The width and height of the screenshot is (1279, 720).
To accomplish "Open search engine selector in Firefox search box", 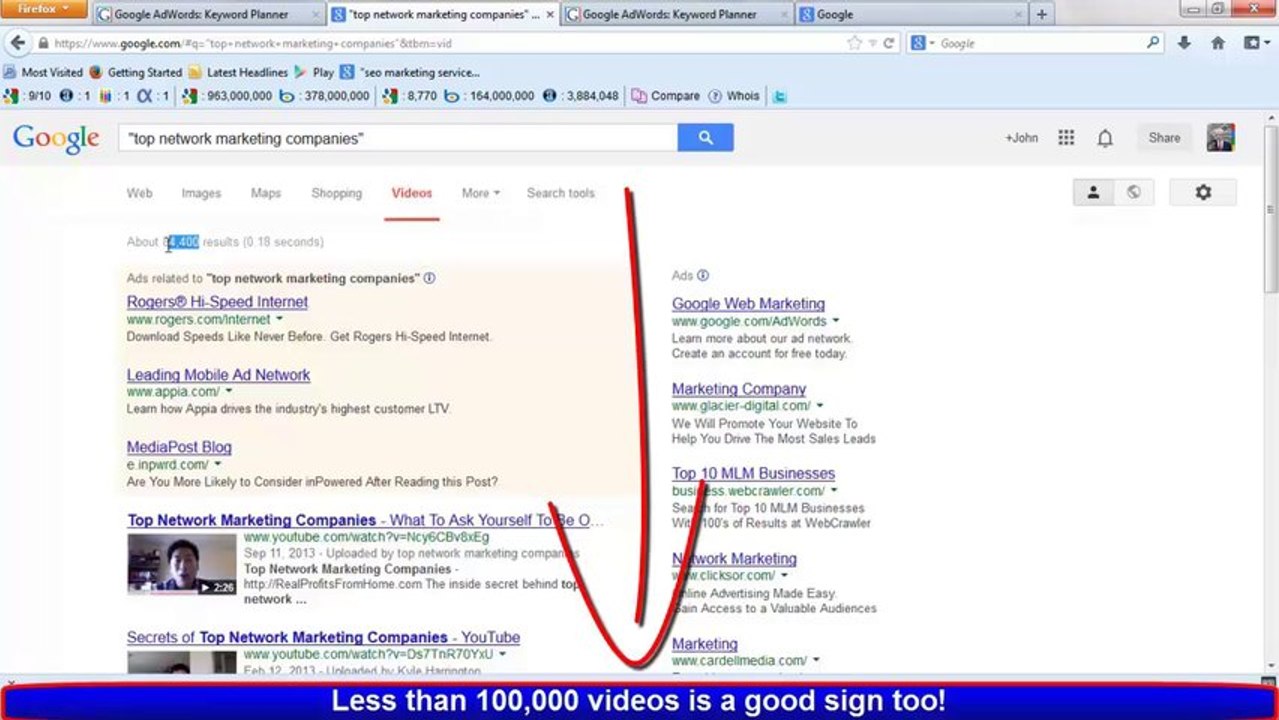I will [x=923, y=43].
